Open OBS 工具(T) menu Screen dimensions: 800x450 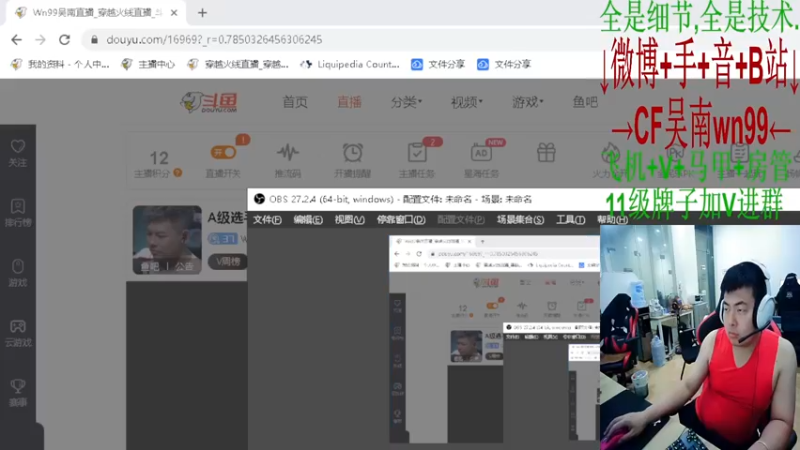[570, 219]
